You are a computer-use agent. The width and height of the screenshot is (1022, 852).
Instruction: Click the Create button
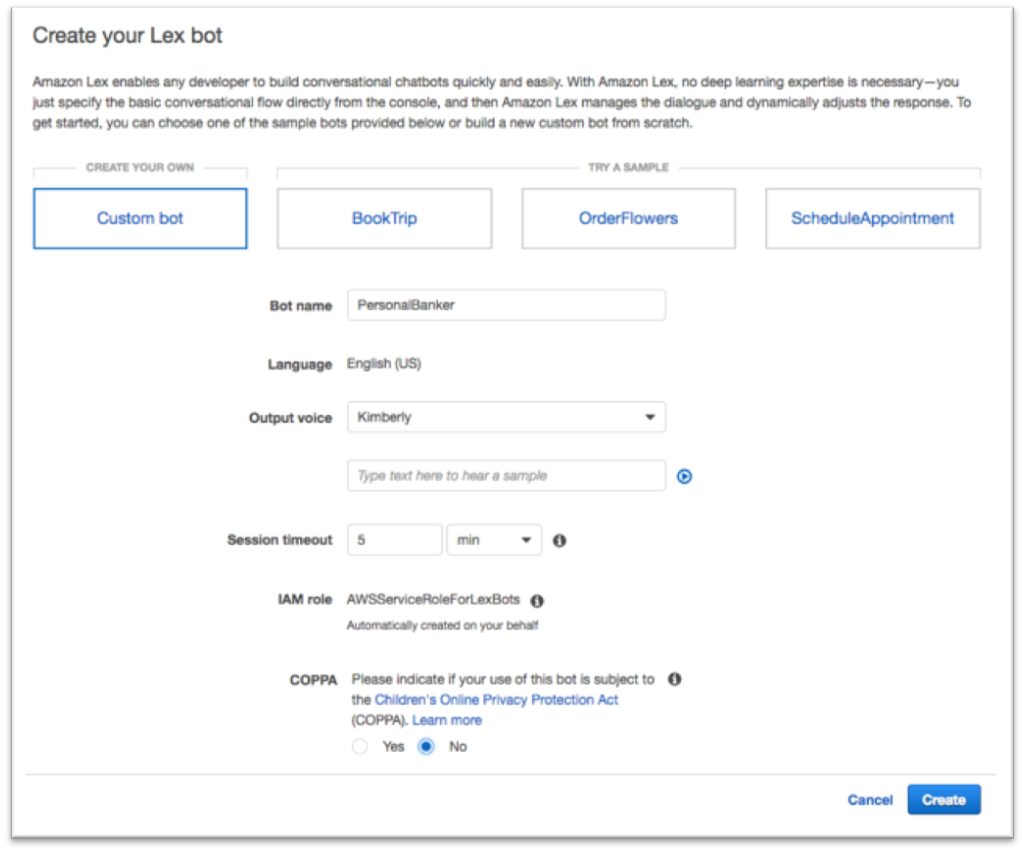coord(944,800)
